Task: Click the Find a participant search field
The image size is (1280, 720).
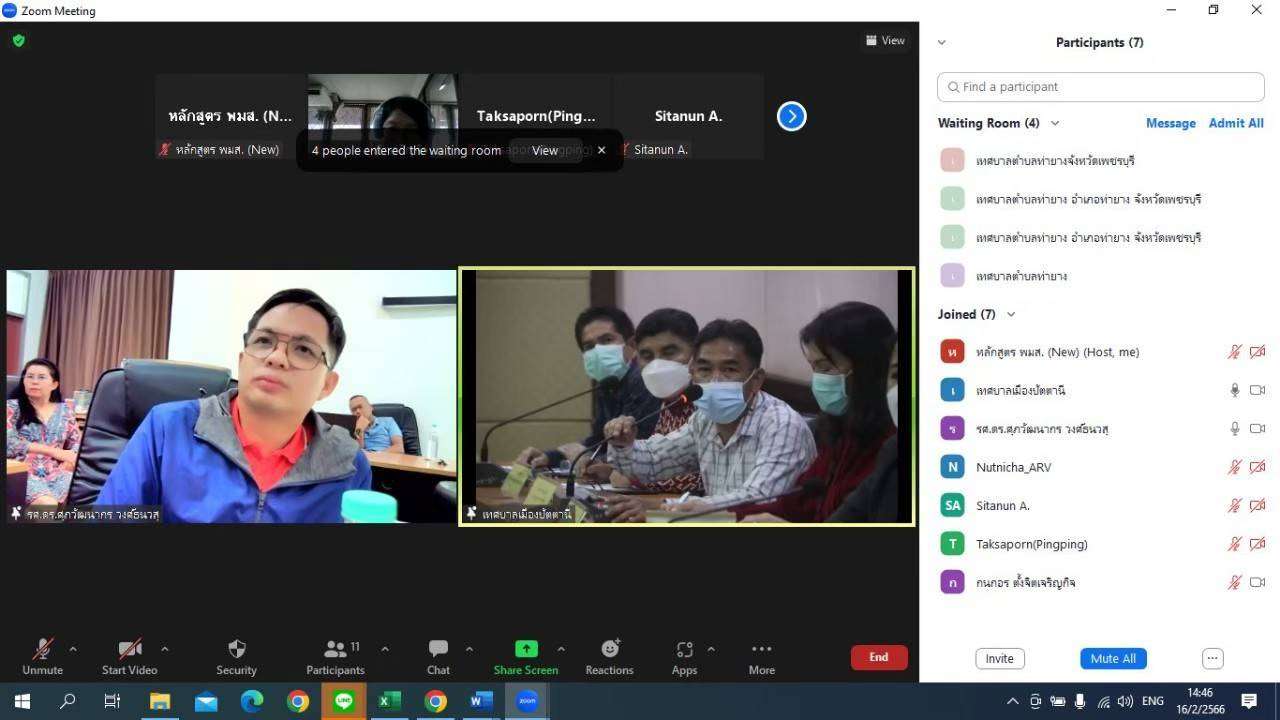Action: pos(1100,87)
